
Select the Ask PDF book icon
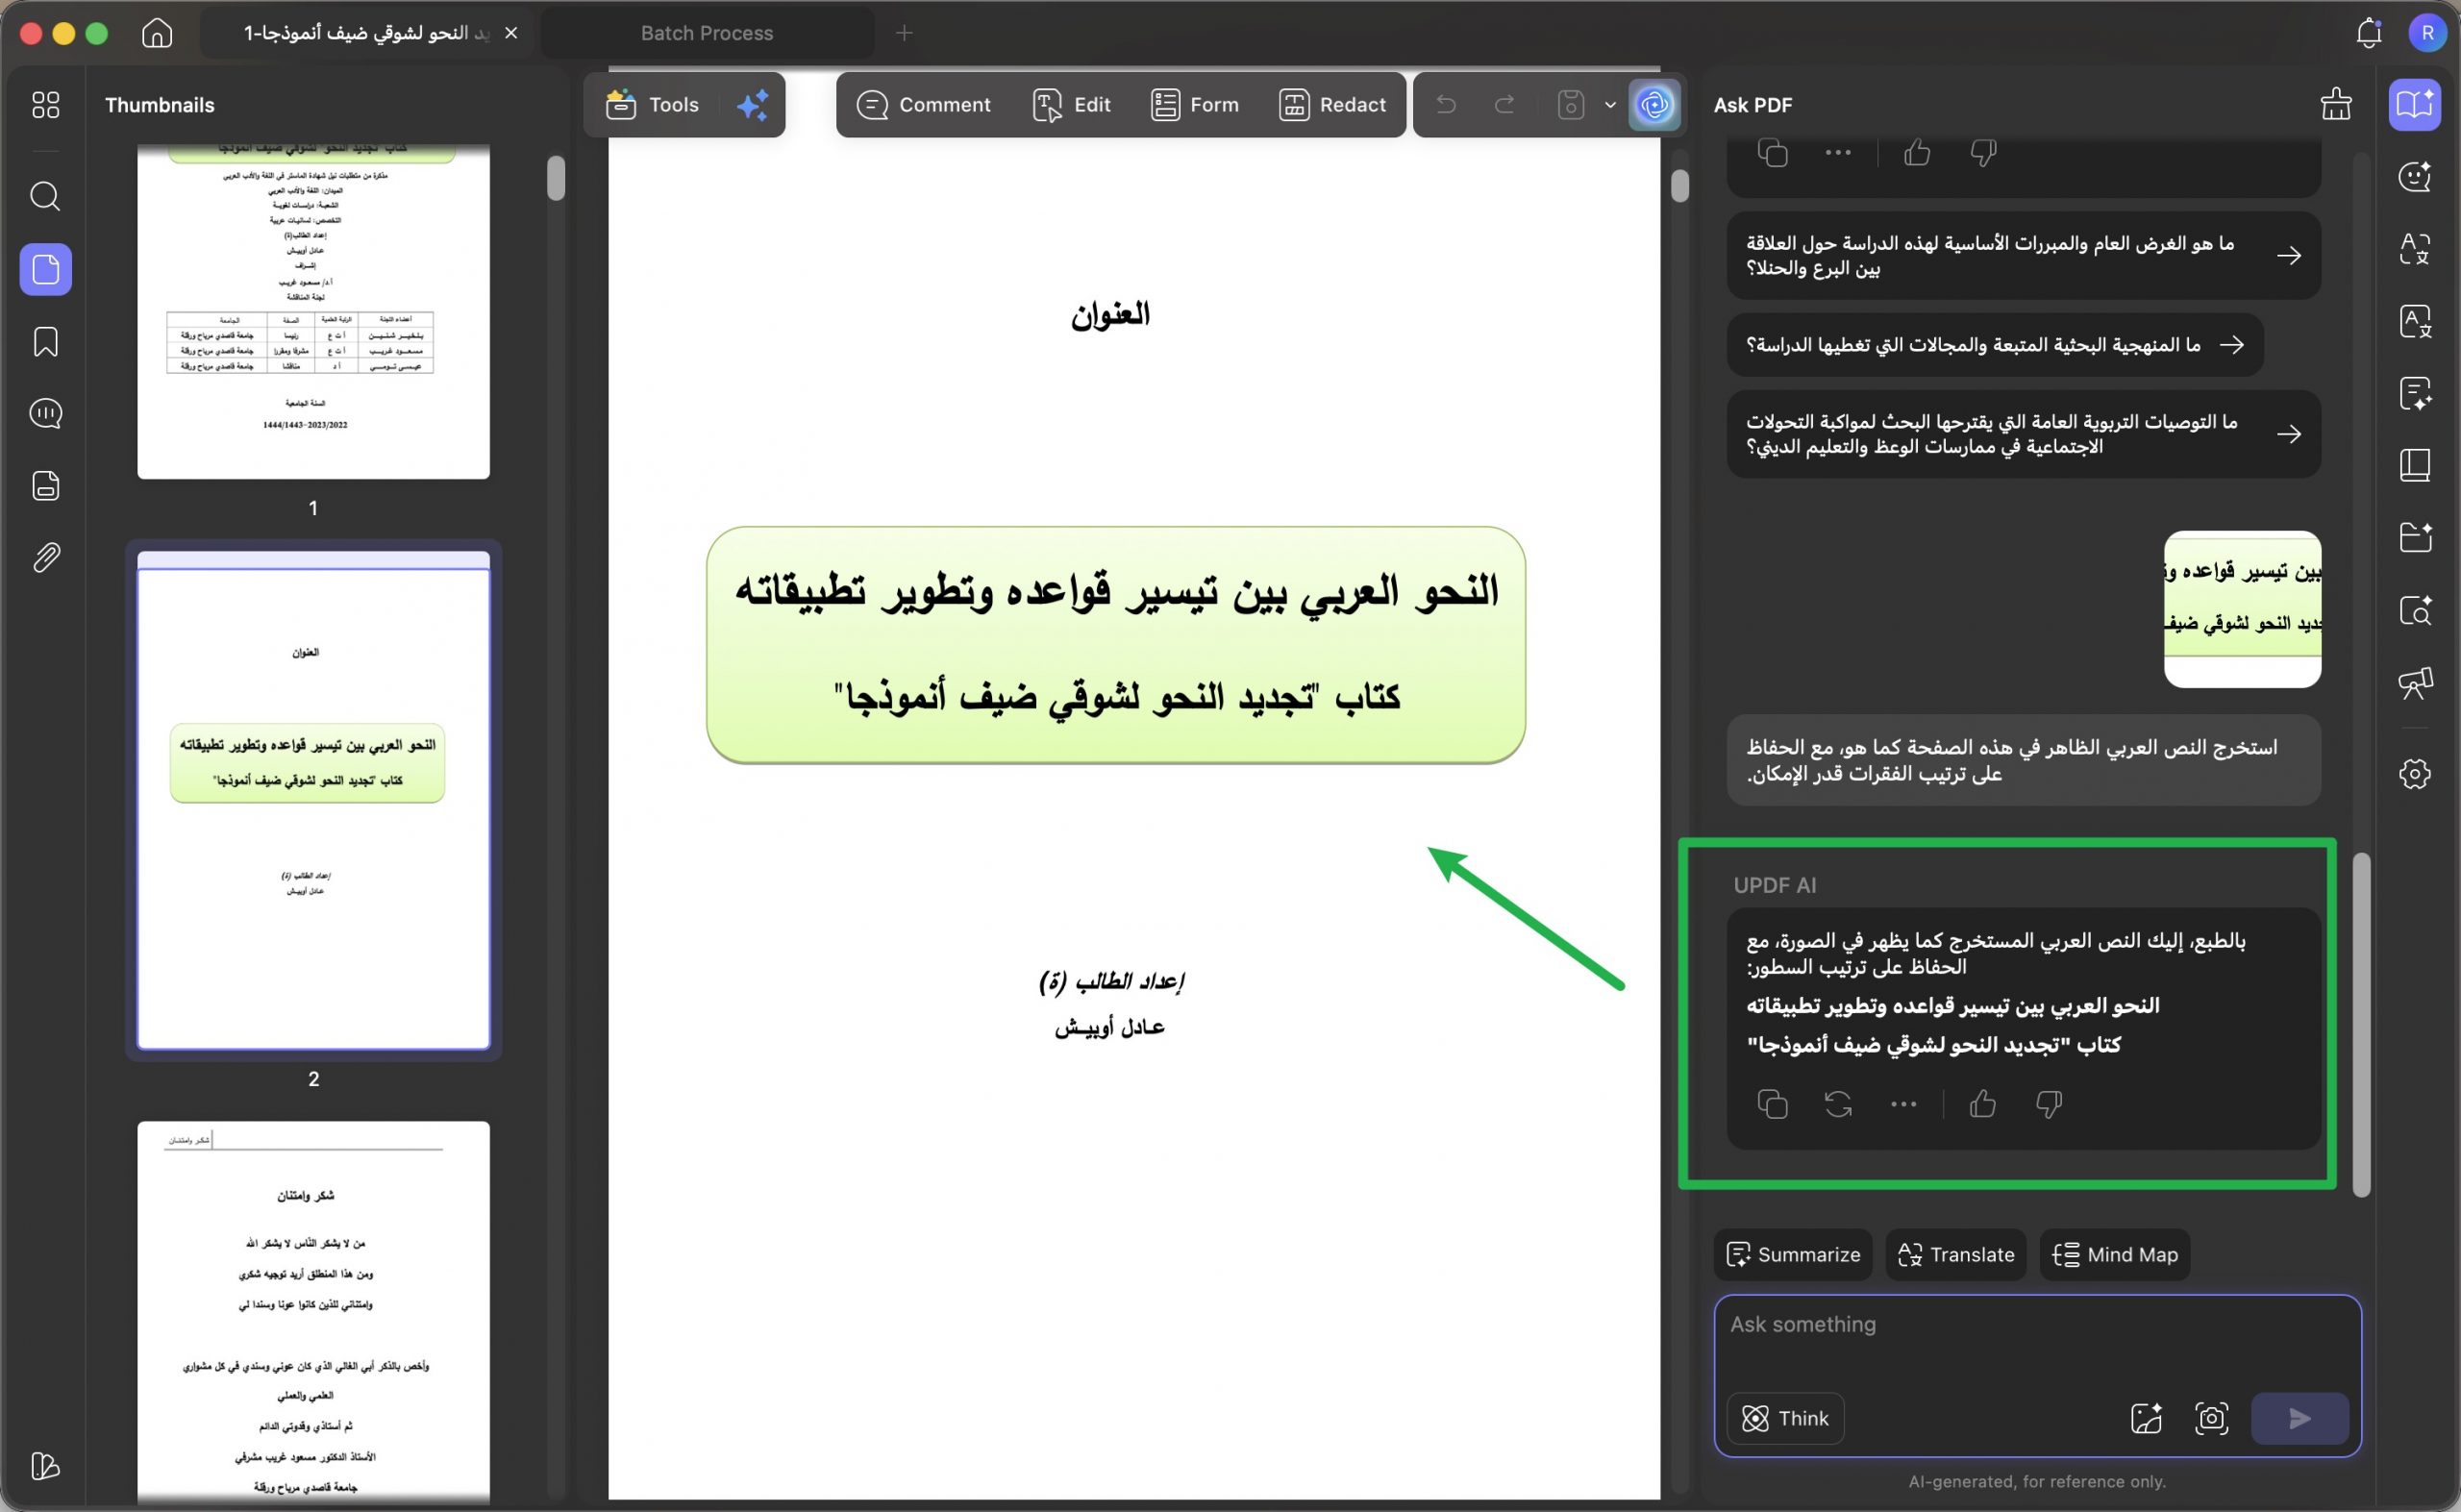(2415, 104)
